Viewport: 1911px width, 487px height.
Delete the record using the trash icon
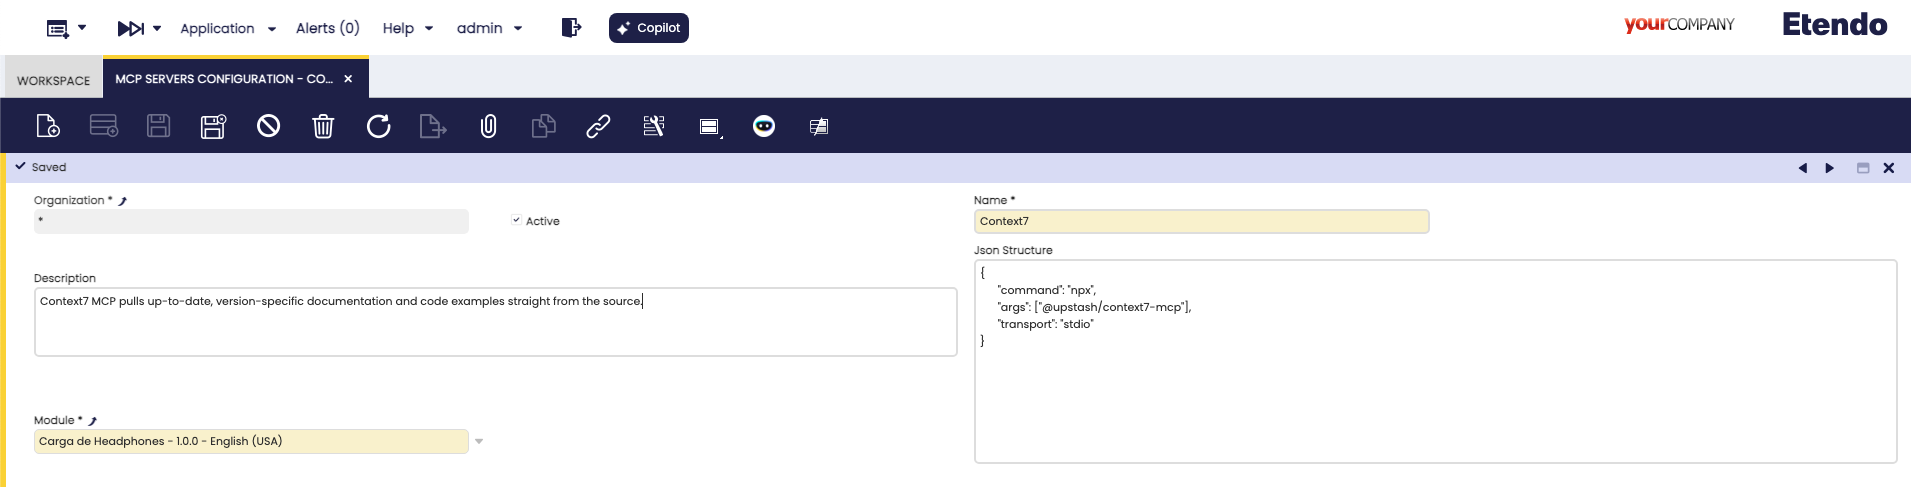[x=323, y=126]
